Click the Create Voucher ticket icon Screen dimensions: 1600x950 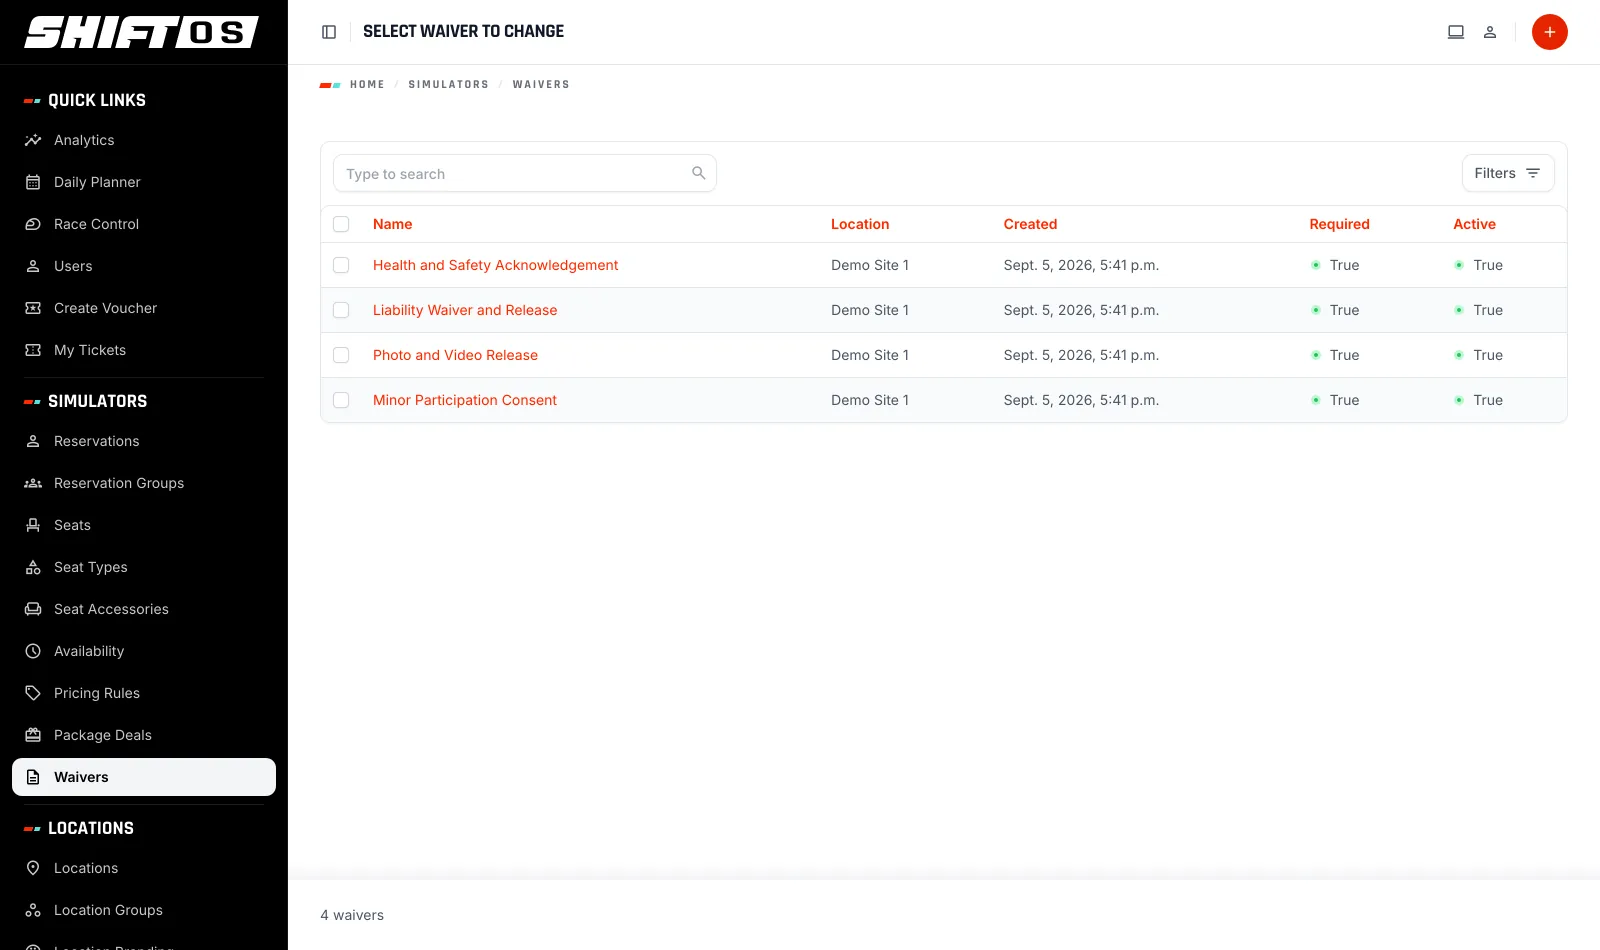coord(33,308)
